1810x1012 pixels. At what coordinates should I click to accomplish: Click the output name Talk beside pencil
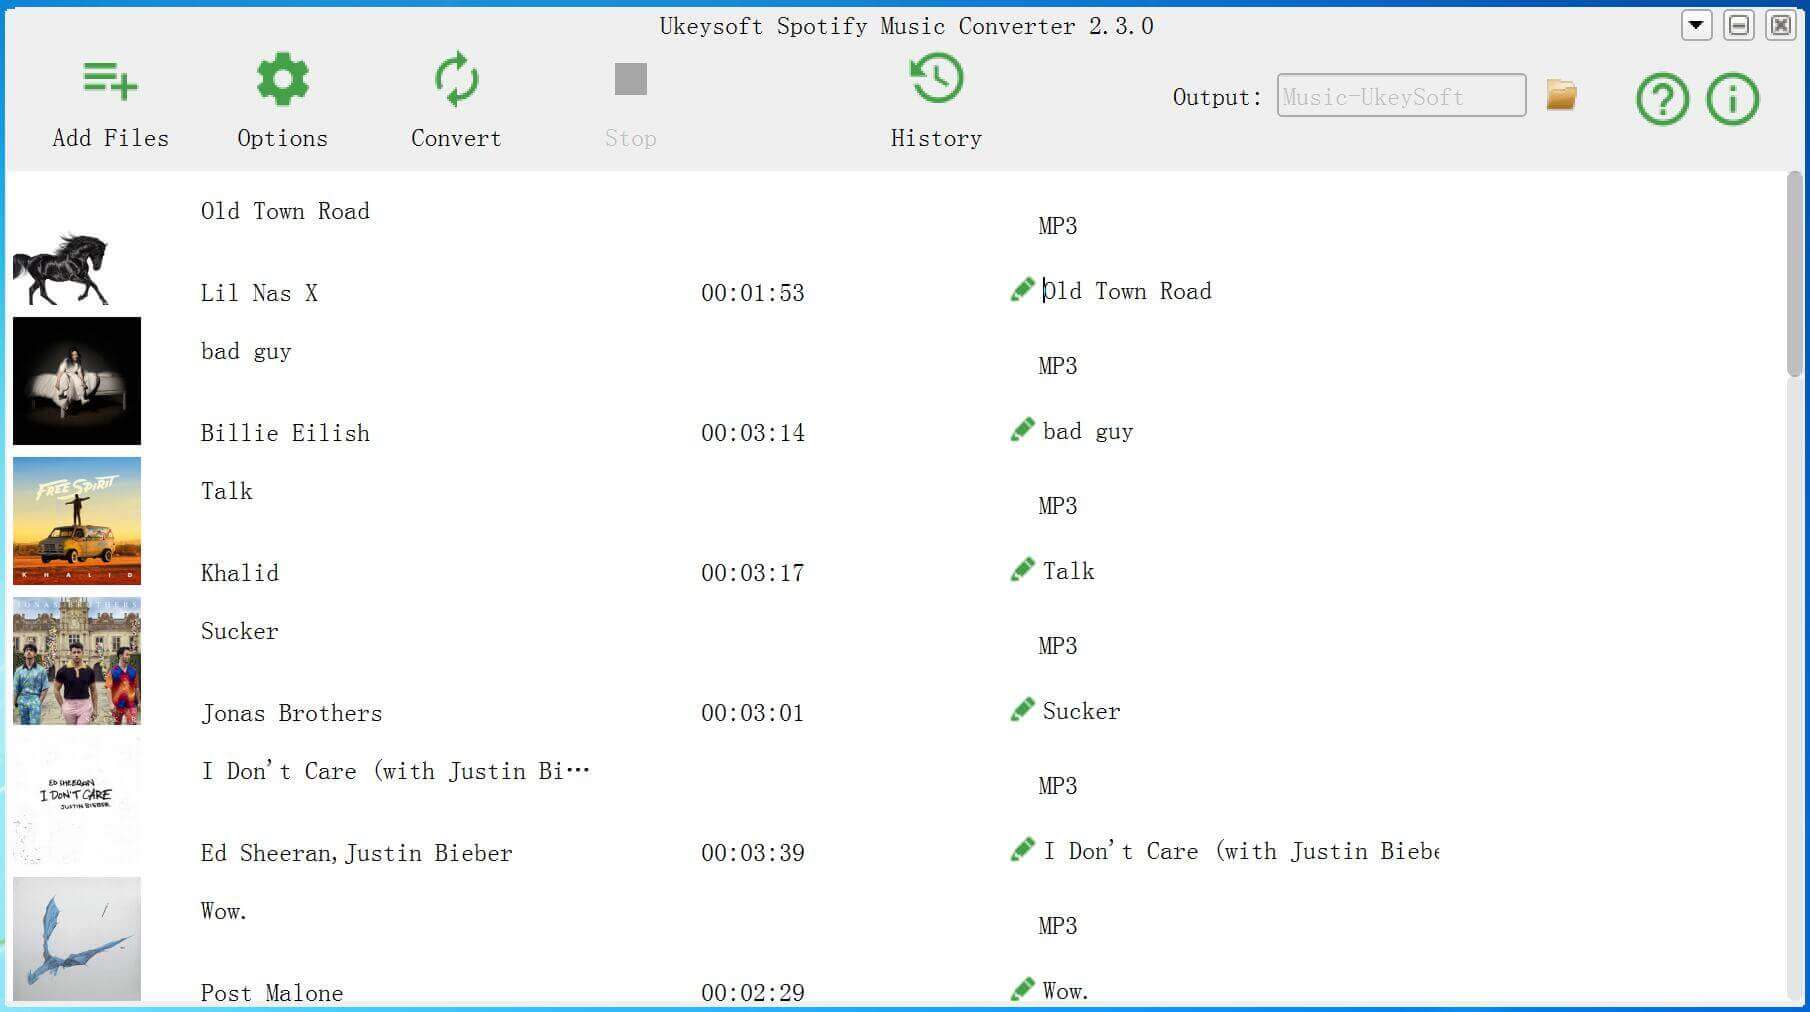point(1068,571)
